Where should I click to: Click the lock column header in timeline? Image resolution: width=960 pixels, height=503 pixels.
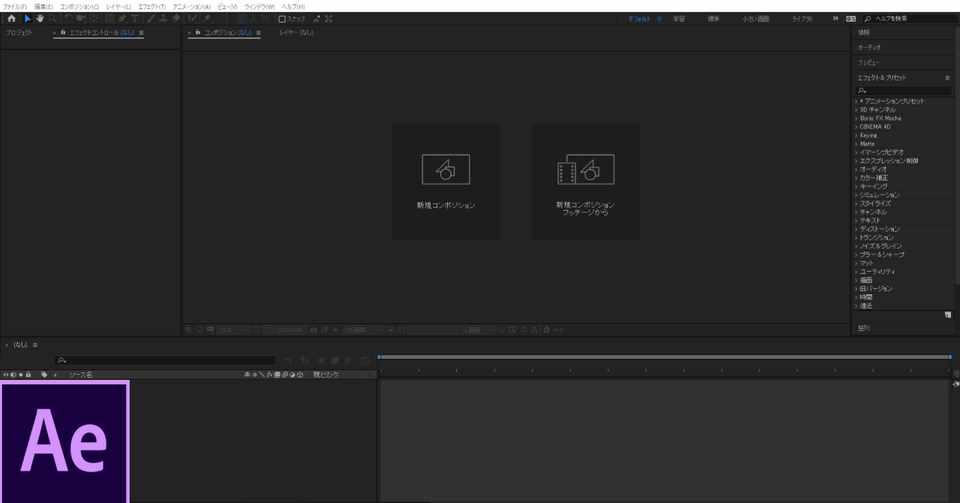tap(28, 374)
